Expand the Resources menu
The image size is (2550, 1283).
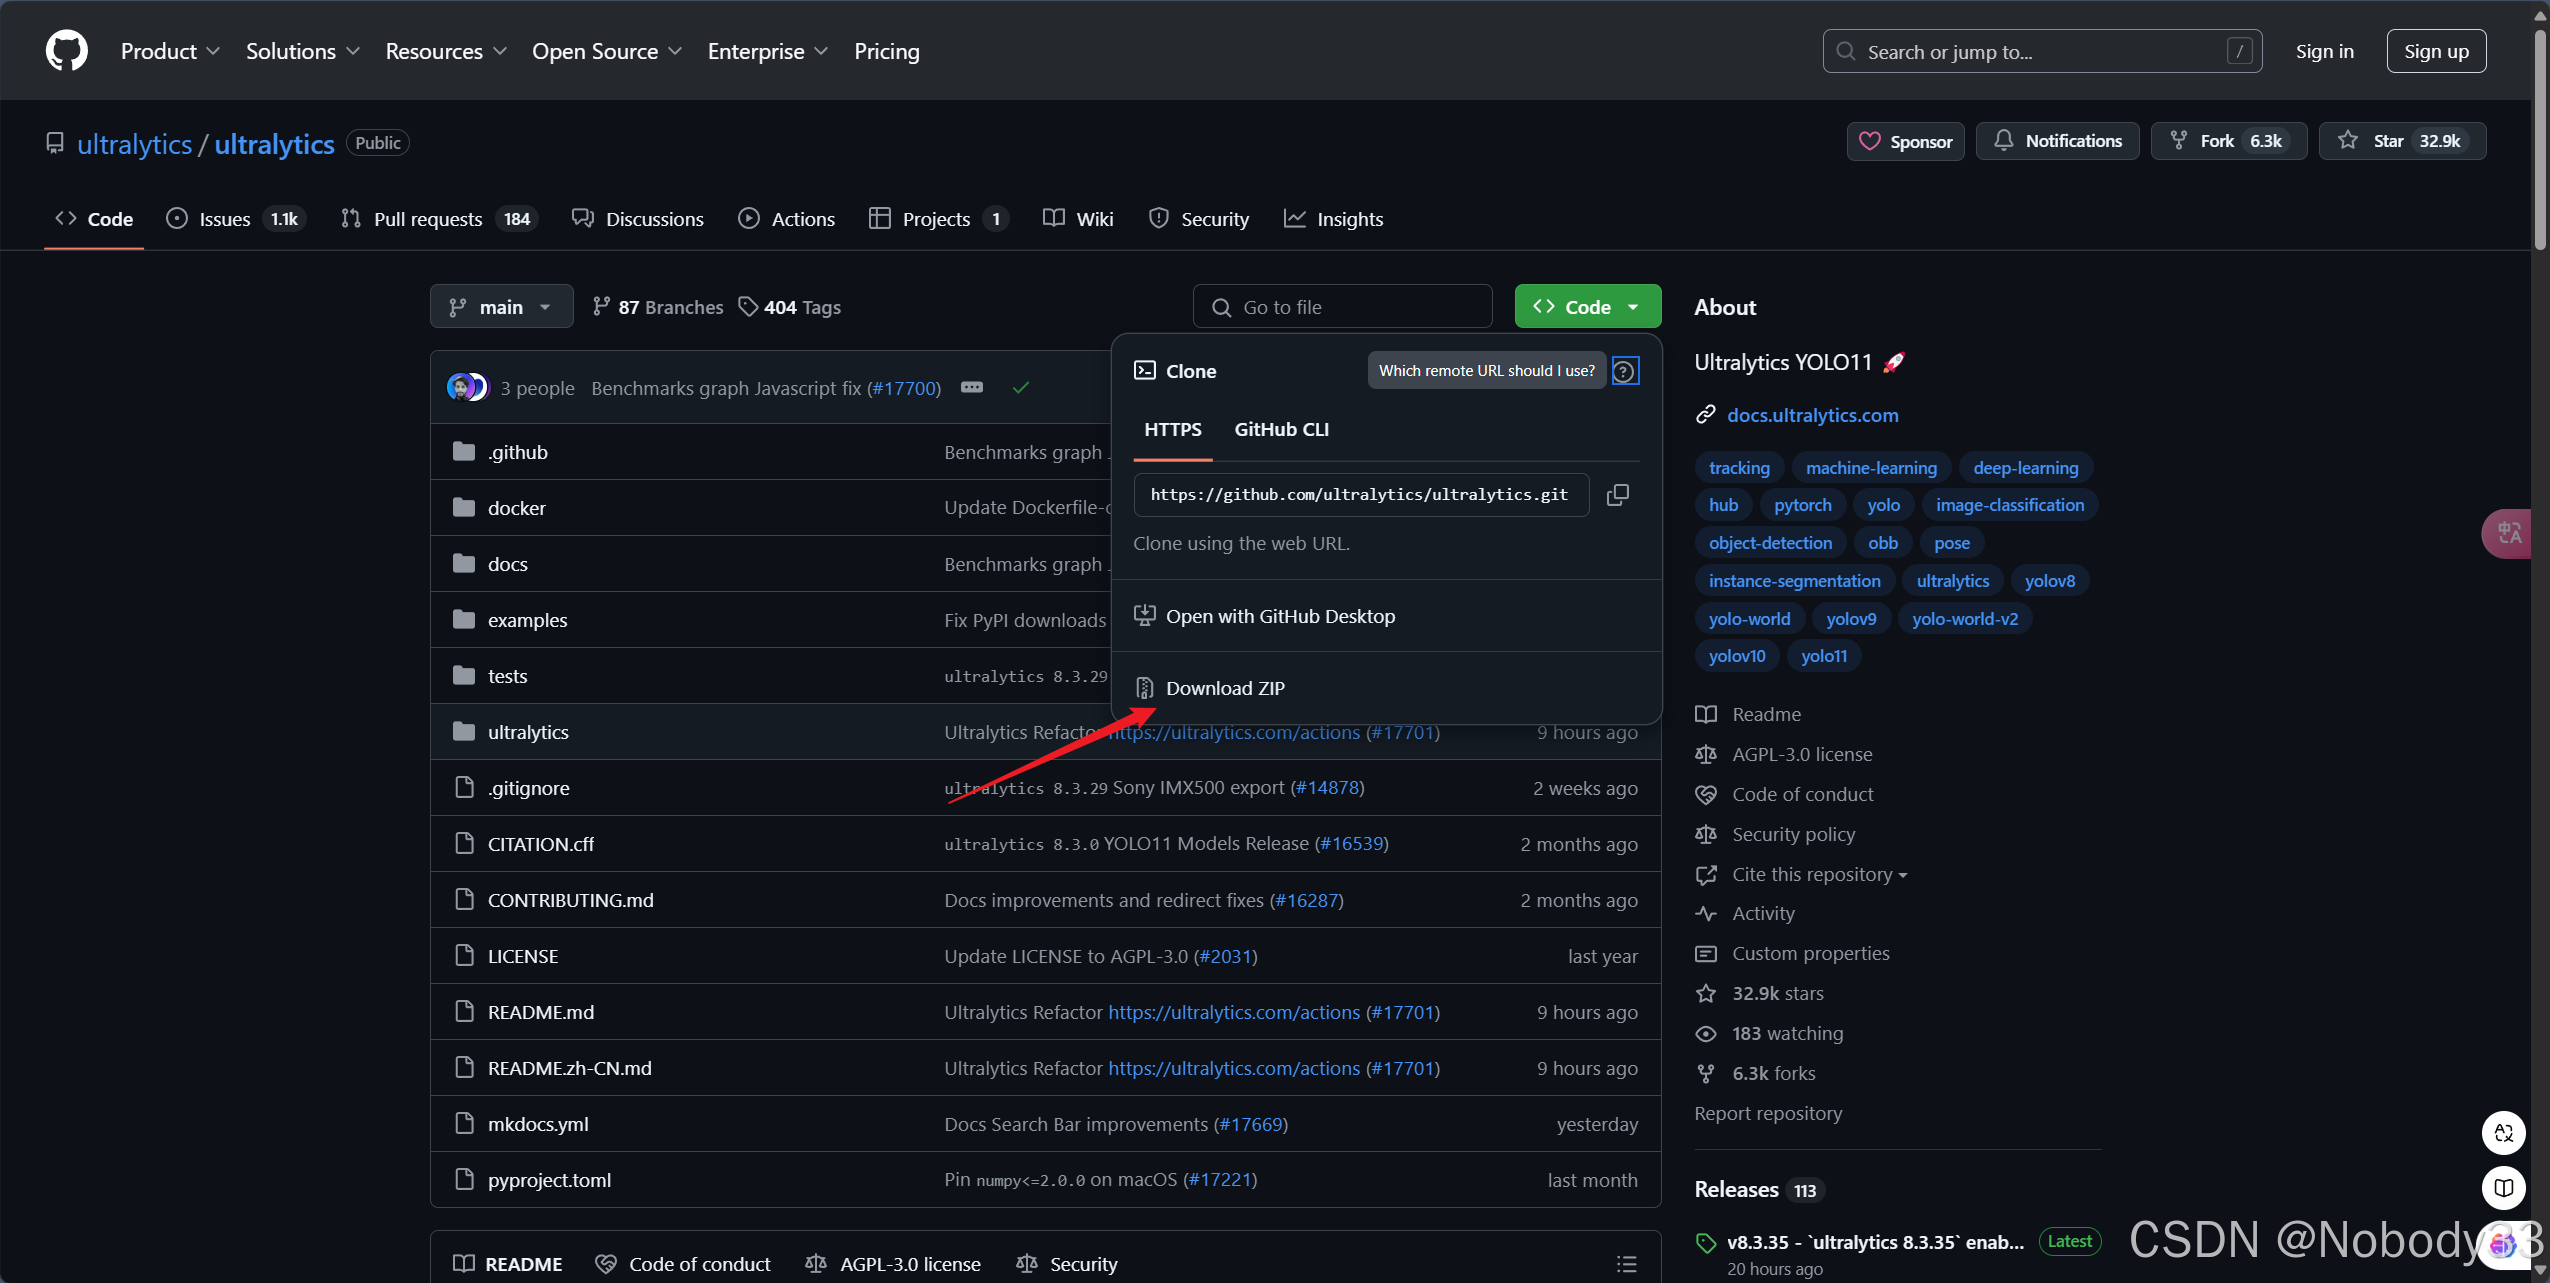click(x=446, y=51)
